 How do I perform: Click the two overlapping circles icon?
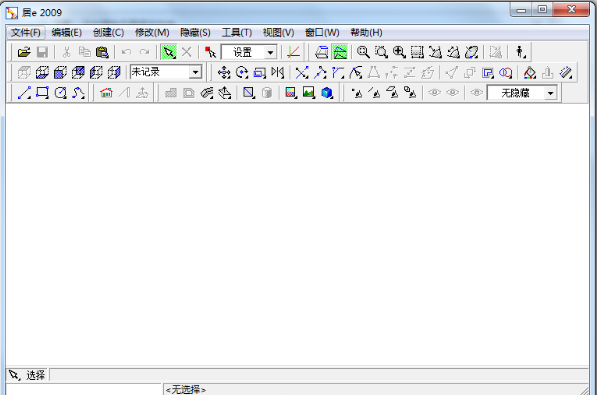[x=505, y=72]
